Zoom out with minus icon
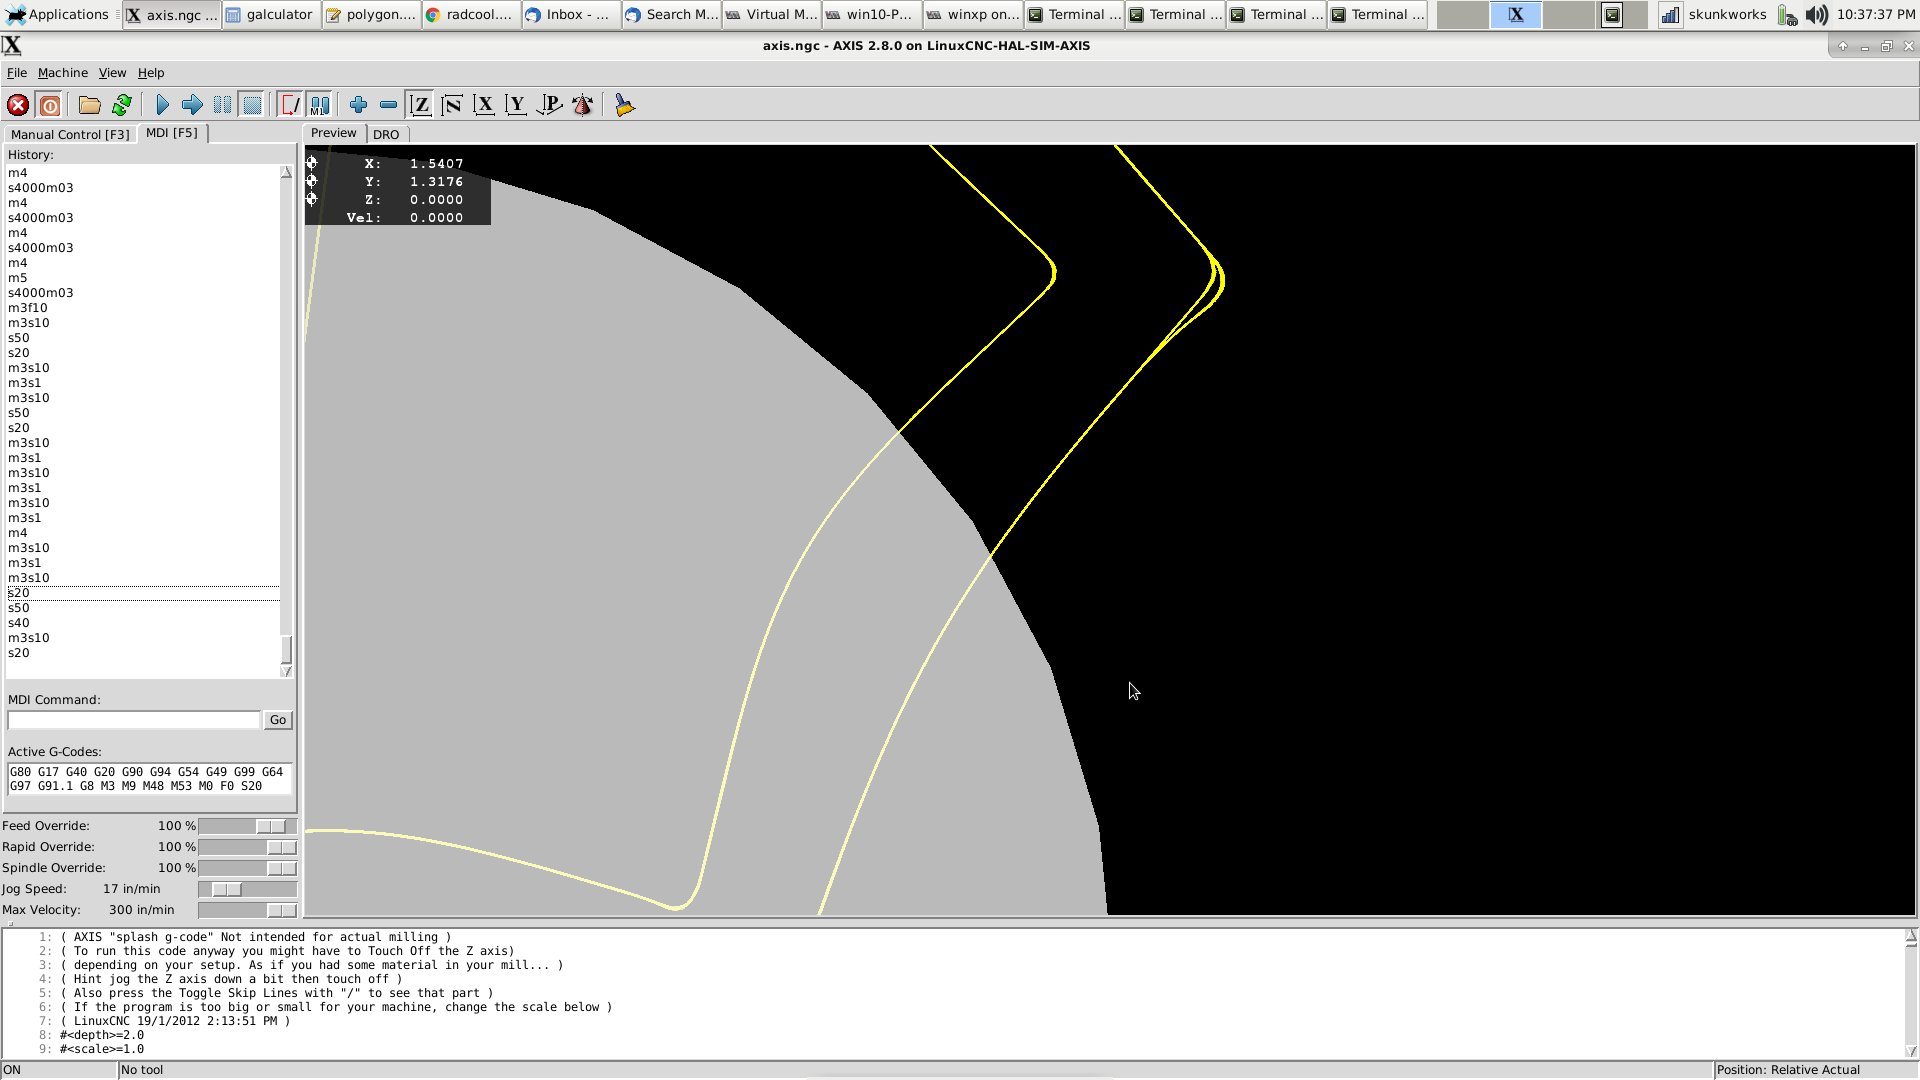1920x1080 pixels. tap(388, 105)
